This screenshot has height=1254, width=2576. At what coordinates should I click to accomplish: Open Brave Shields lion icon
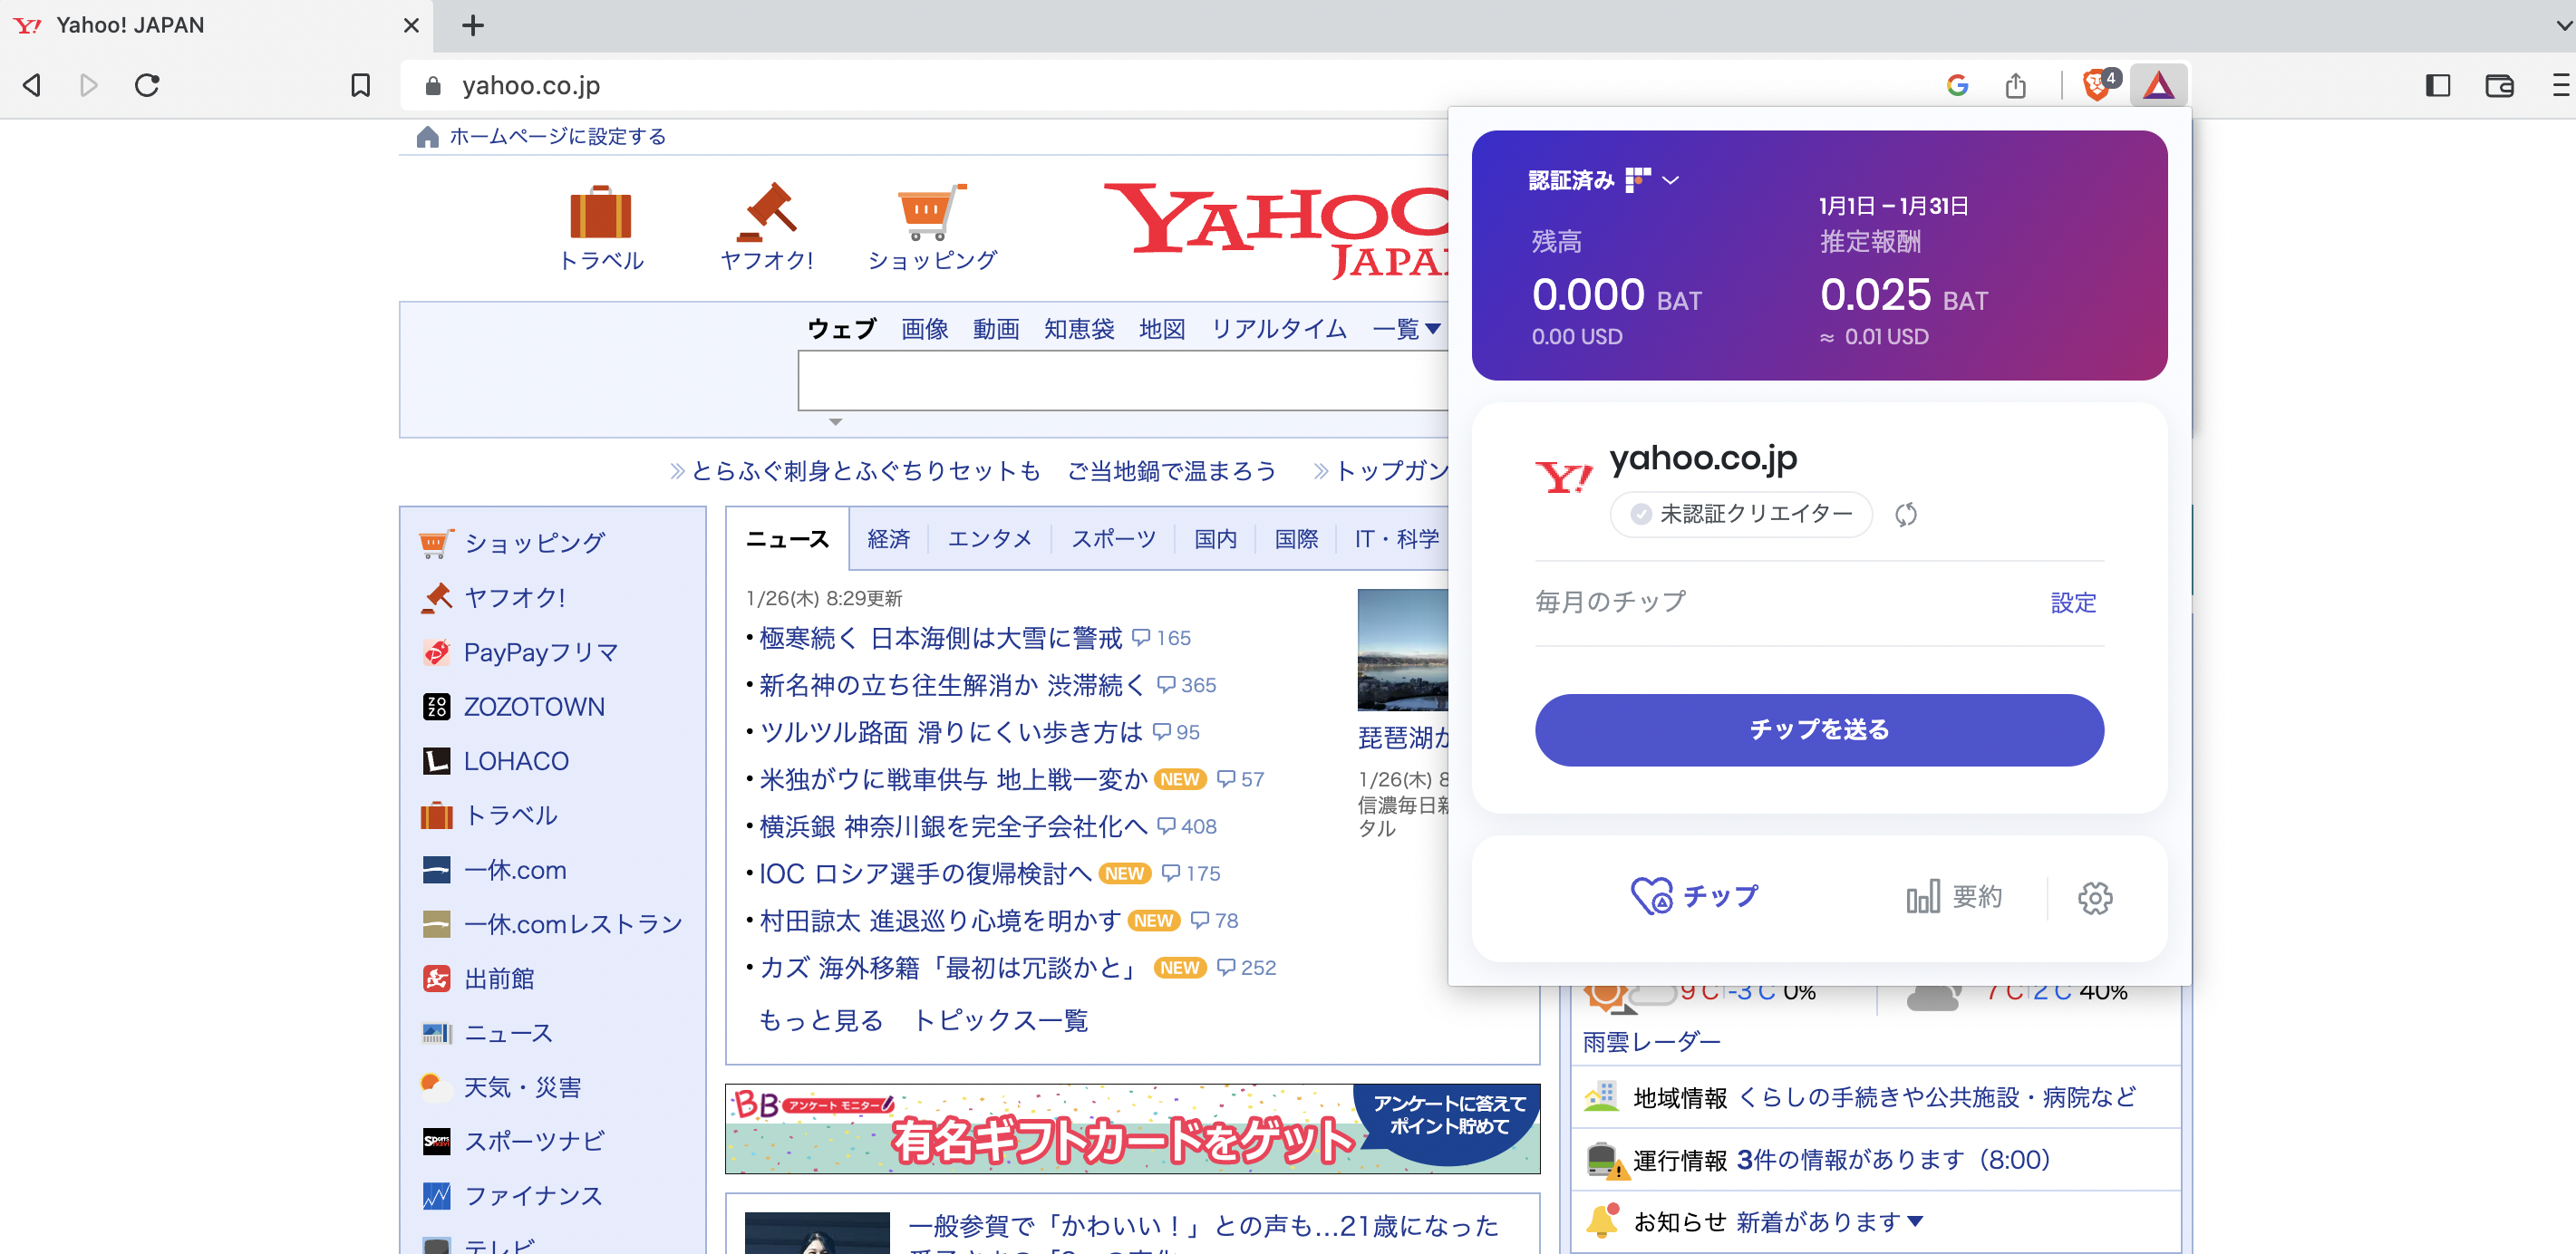2098,85
